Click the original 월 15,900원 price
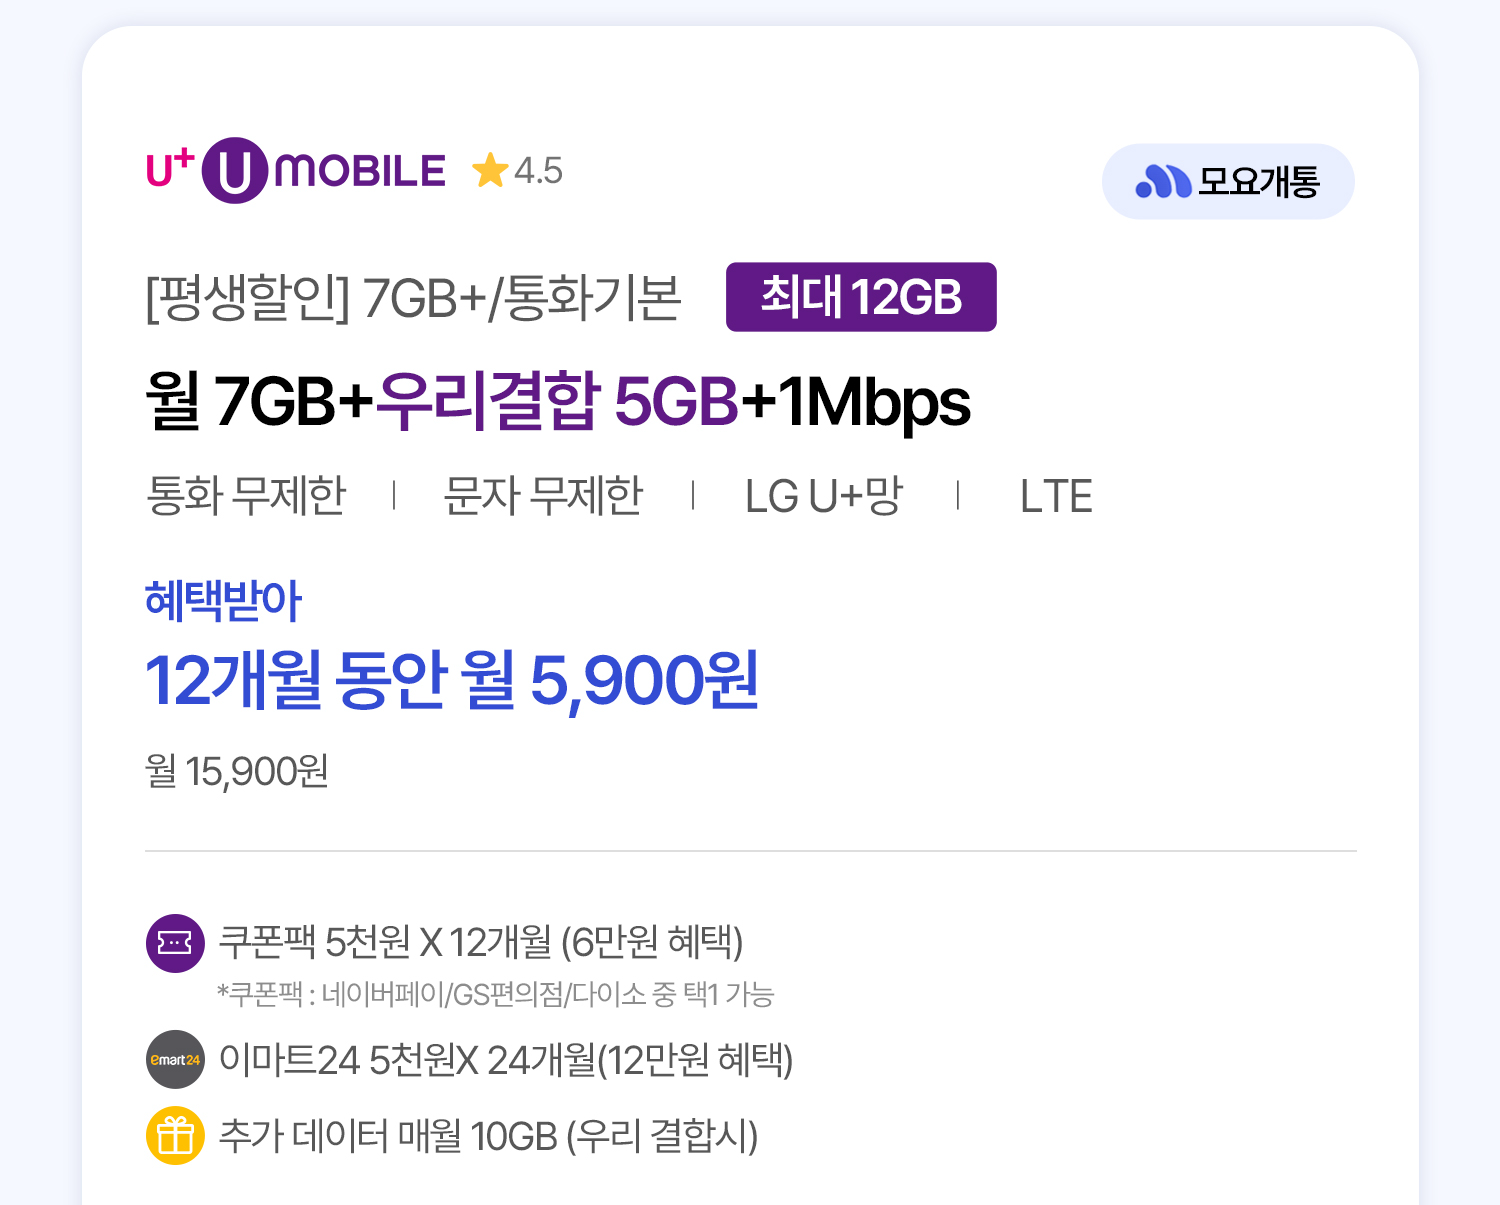Screen dimensions: 1500x1205 (x=237, y=771)
